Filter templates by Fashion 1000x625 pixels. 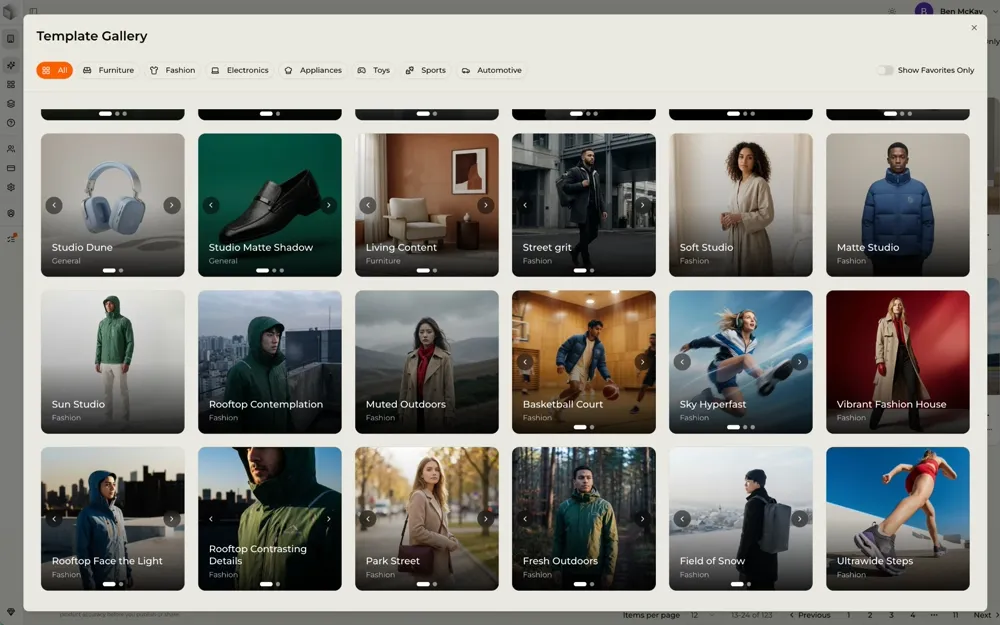click(x=172, y=70)
